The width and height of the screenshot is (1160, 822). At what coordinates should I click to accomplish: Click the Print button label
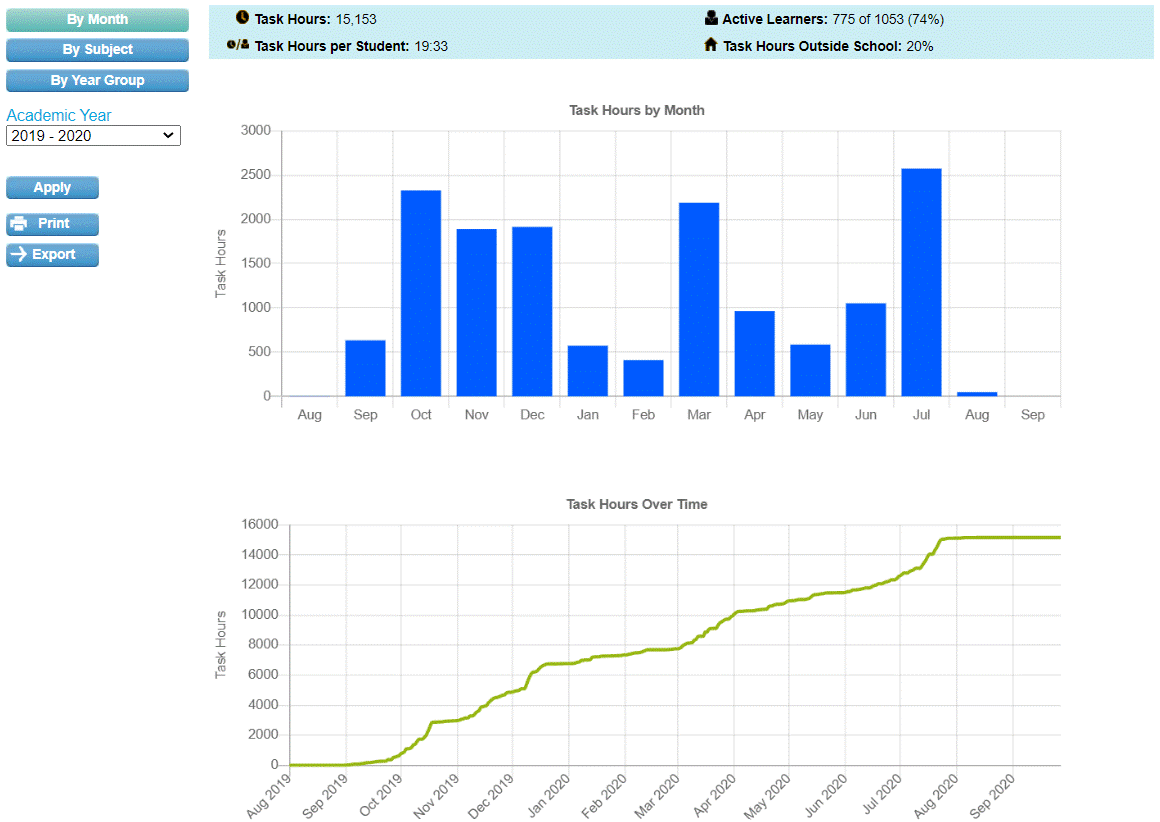(x=54, y=224)
